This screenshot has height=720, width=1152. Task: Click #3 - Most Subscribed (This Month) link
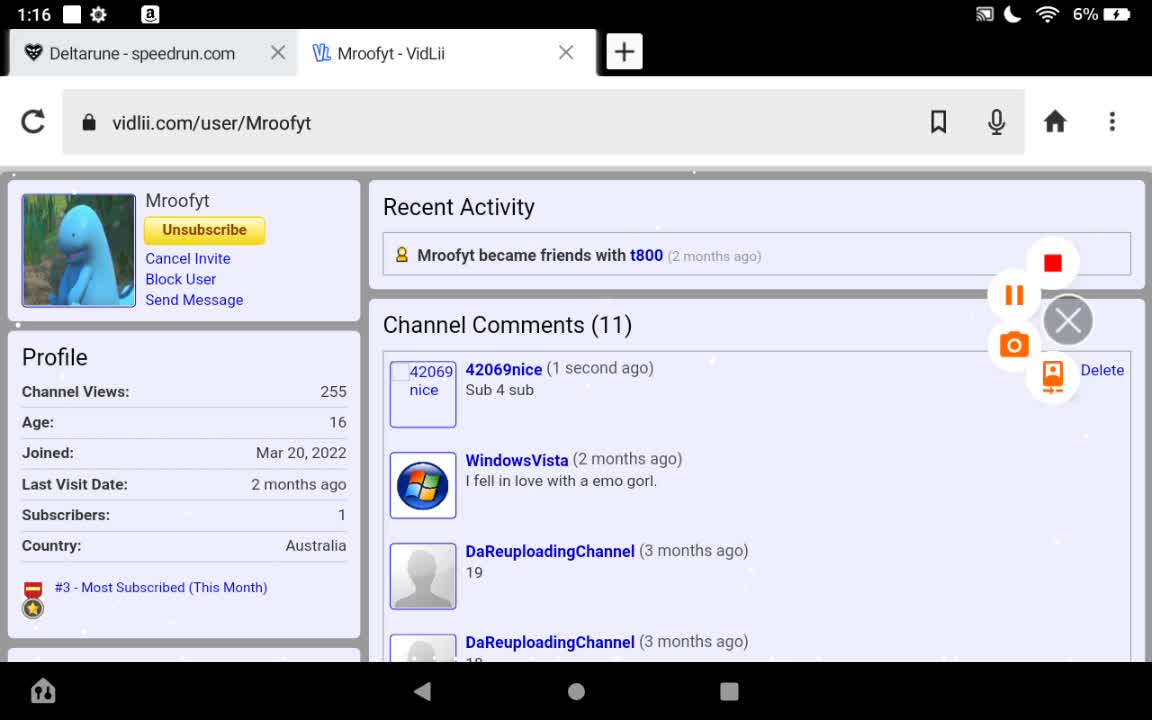[161, 587]
